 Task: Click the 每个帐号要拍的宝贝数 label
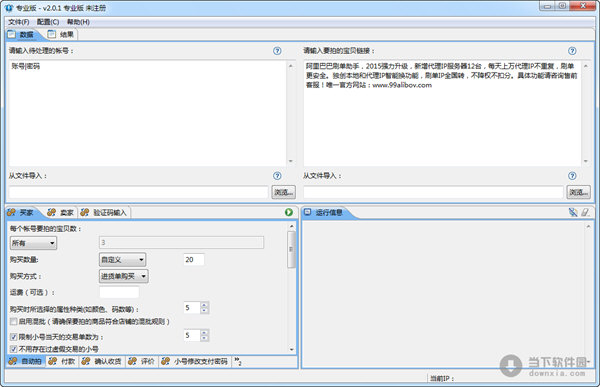pos(45,229)
